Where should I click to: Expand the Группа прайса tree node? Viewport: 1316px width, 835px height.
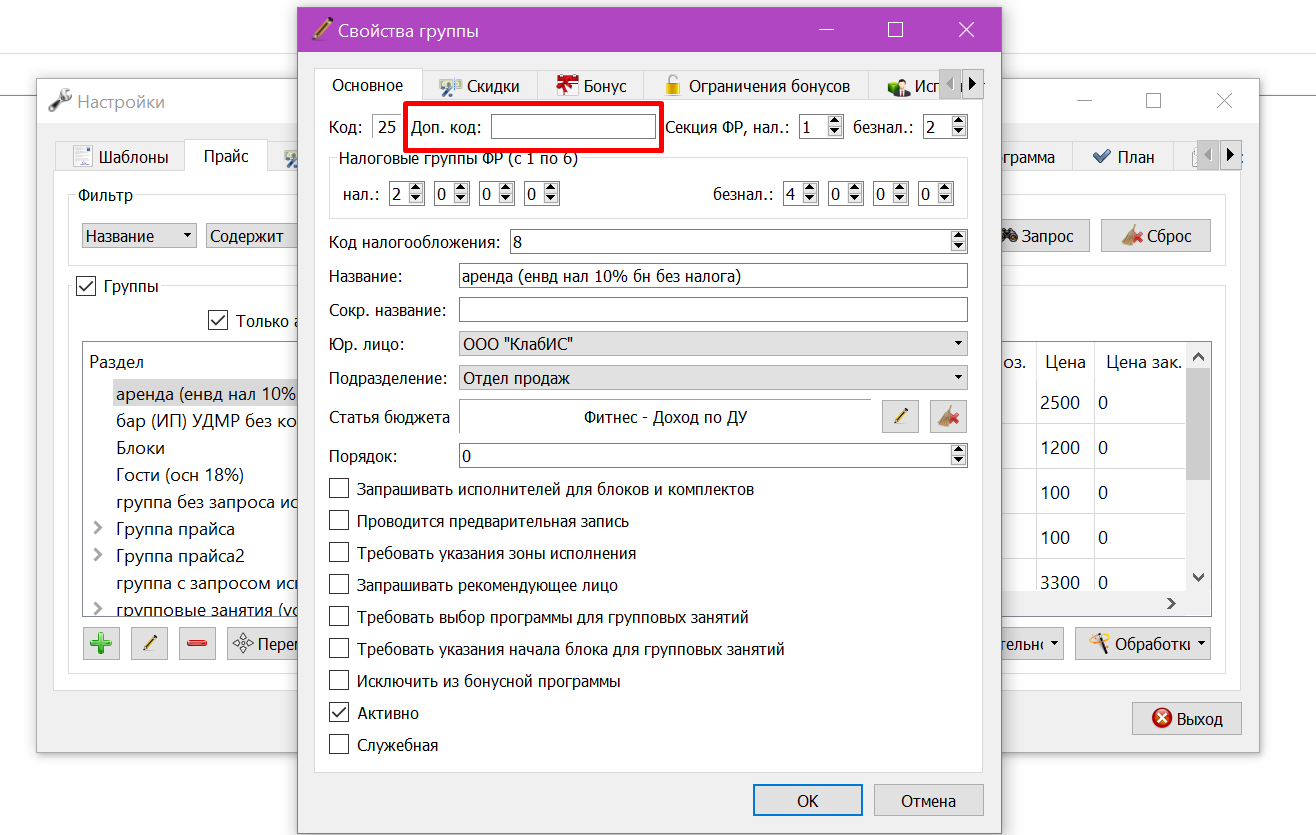[x=98, y=529]
